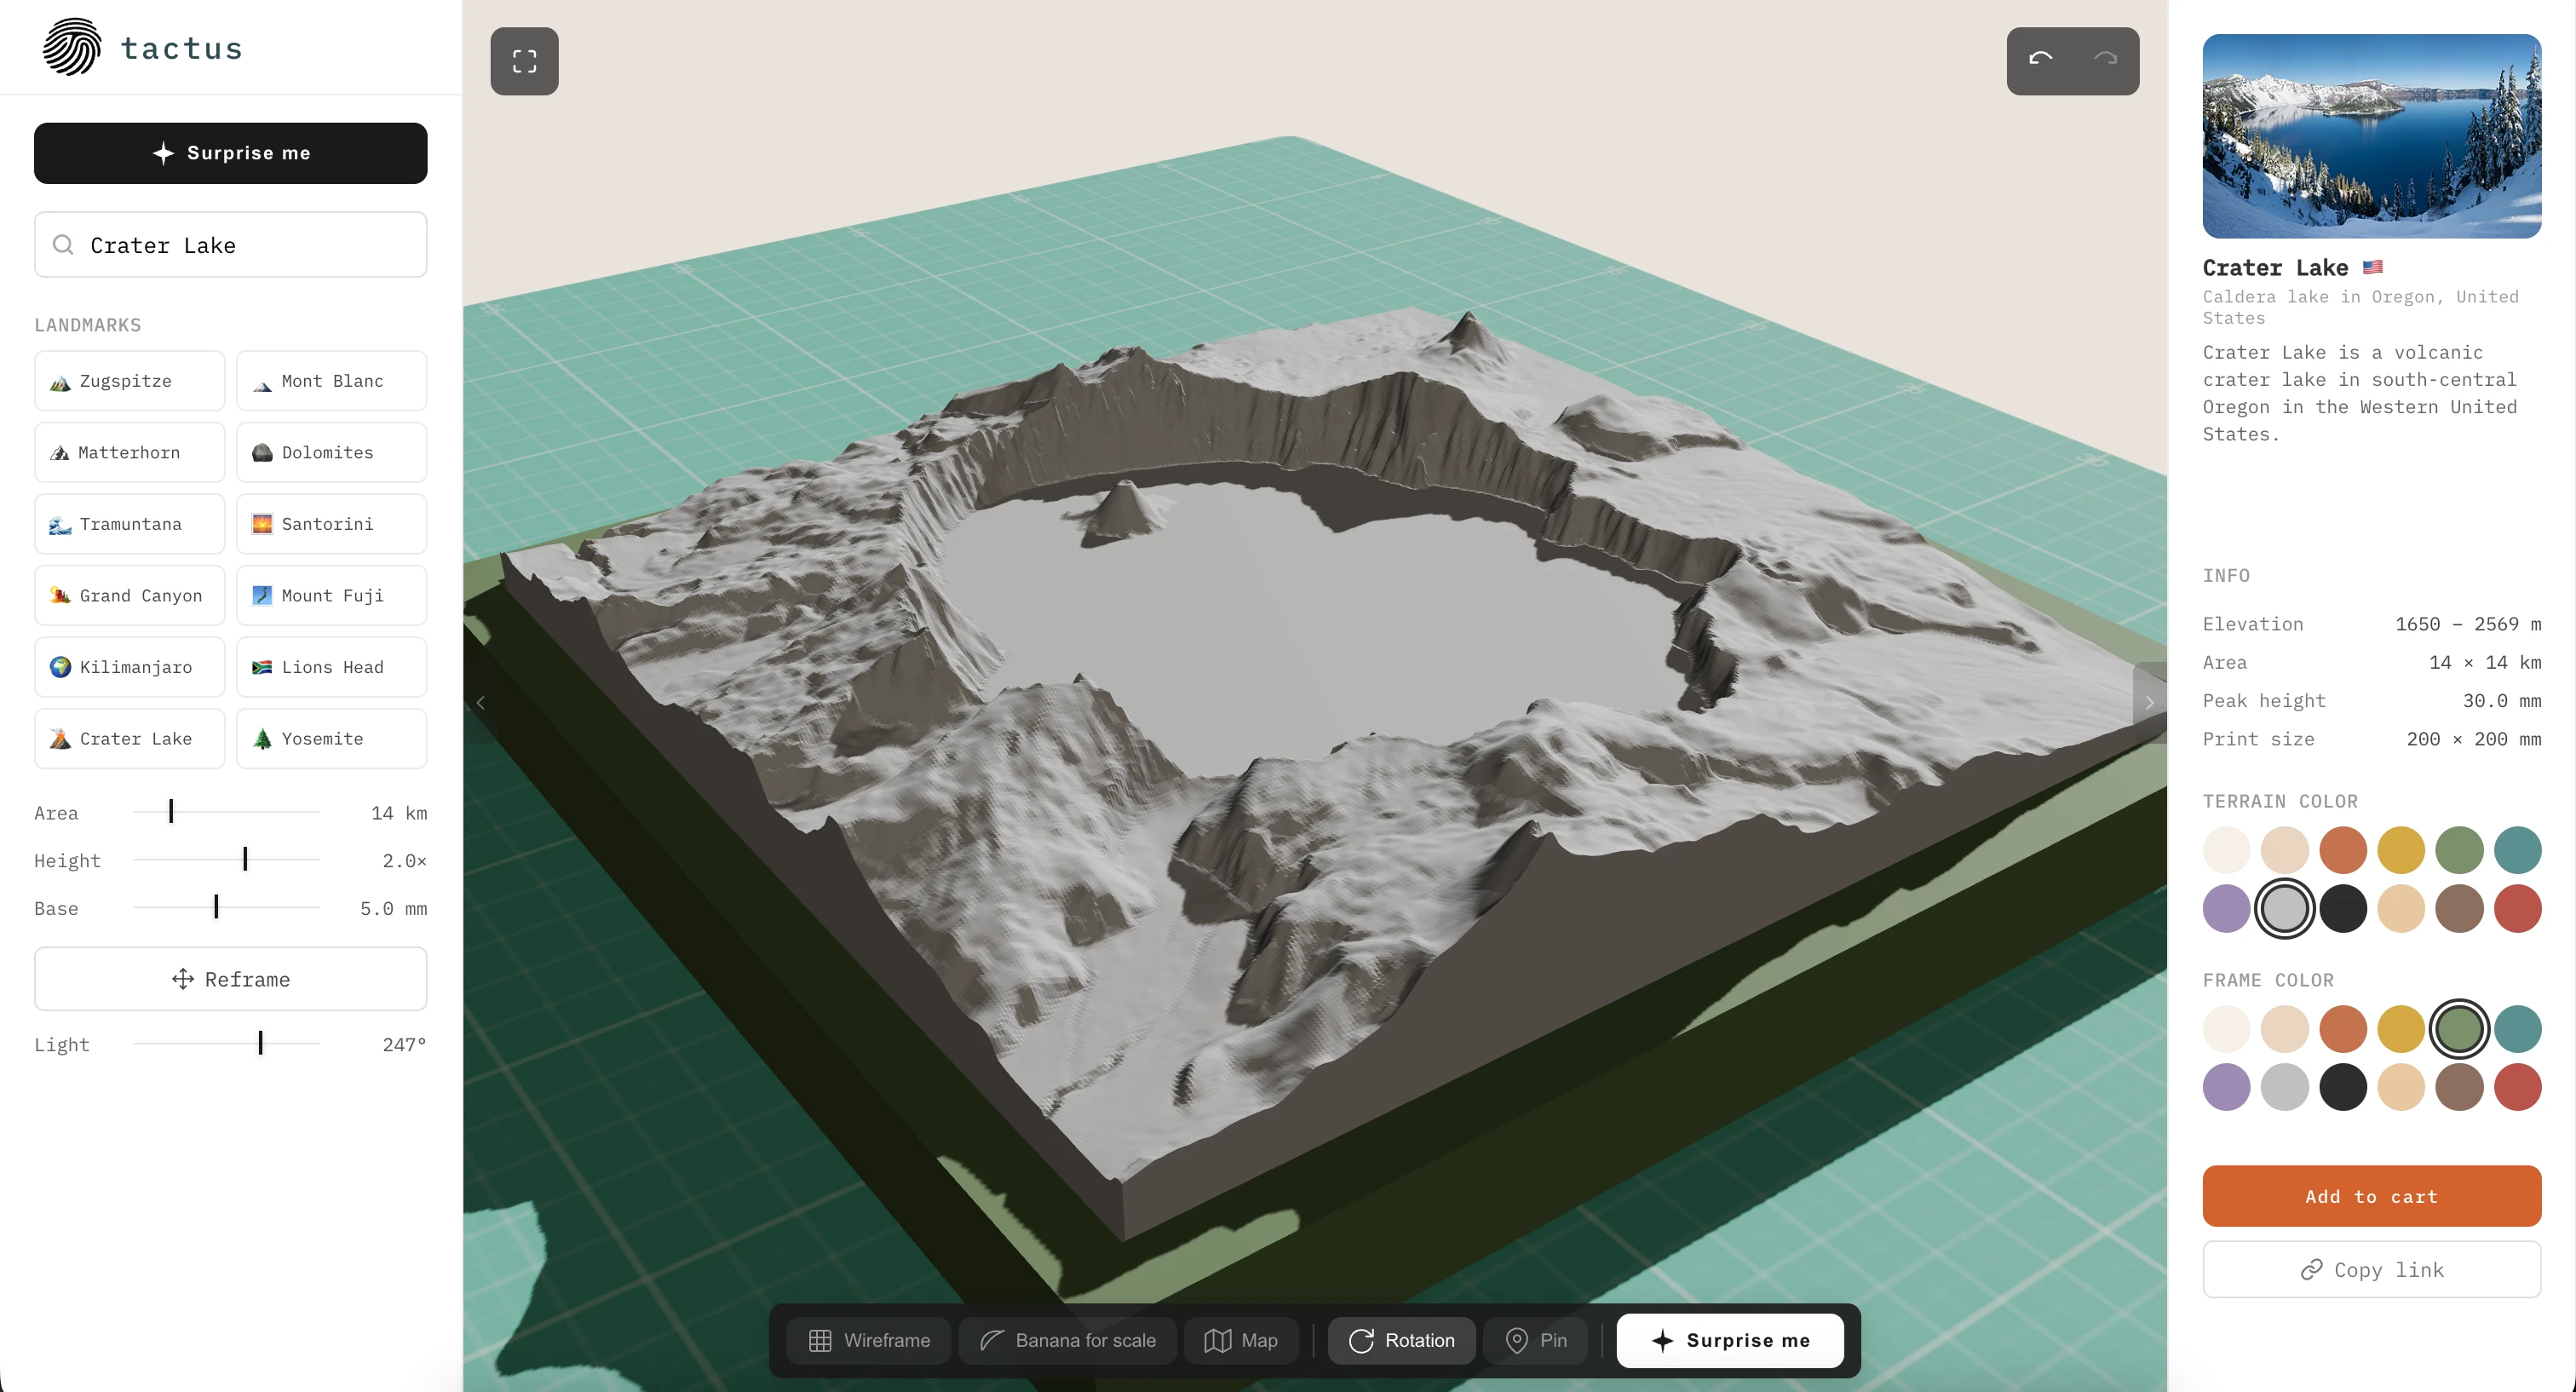Choose the purple terrain color swatch
The width and height of the screenshot is (2576, 1392).
[x=2226, y=908]
